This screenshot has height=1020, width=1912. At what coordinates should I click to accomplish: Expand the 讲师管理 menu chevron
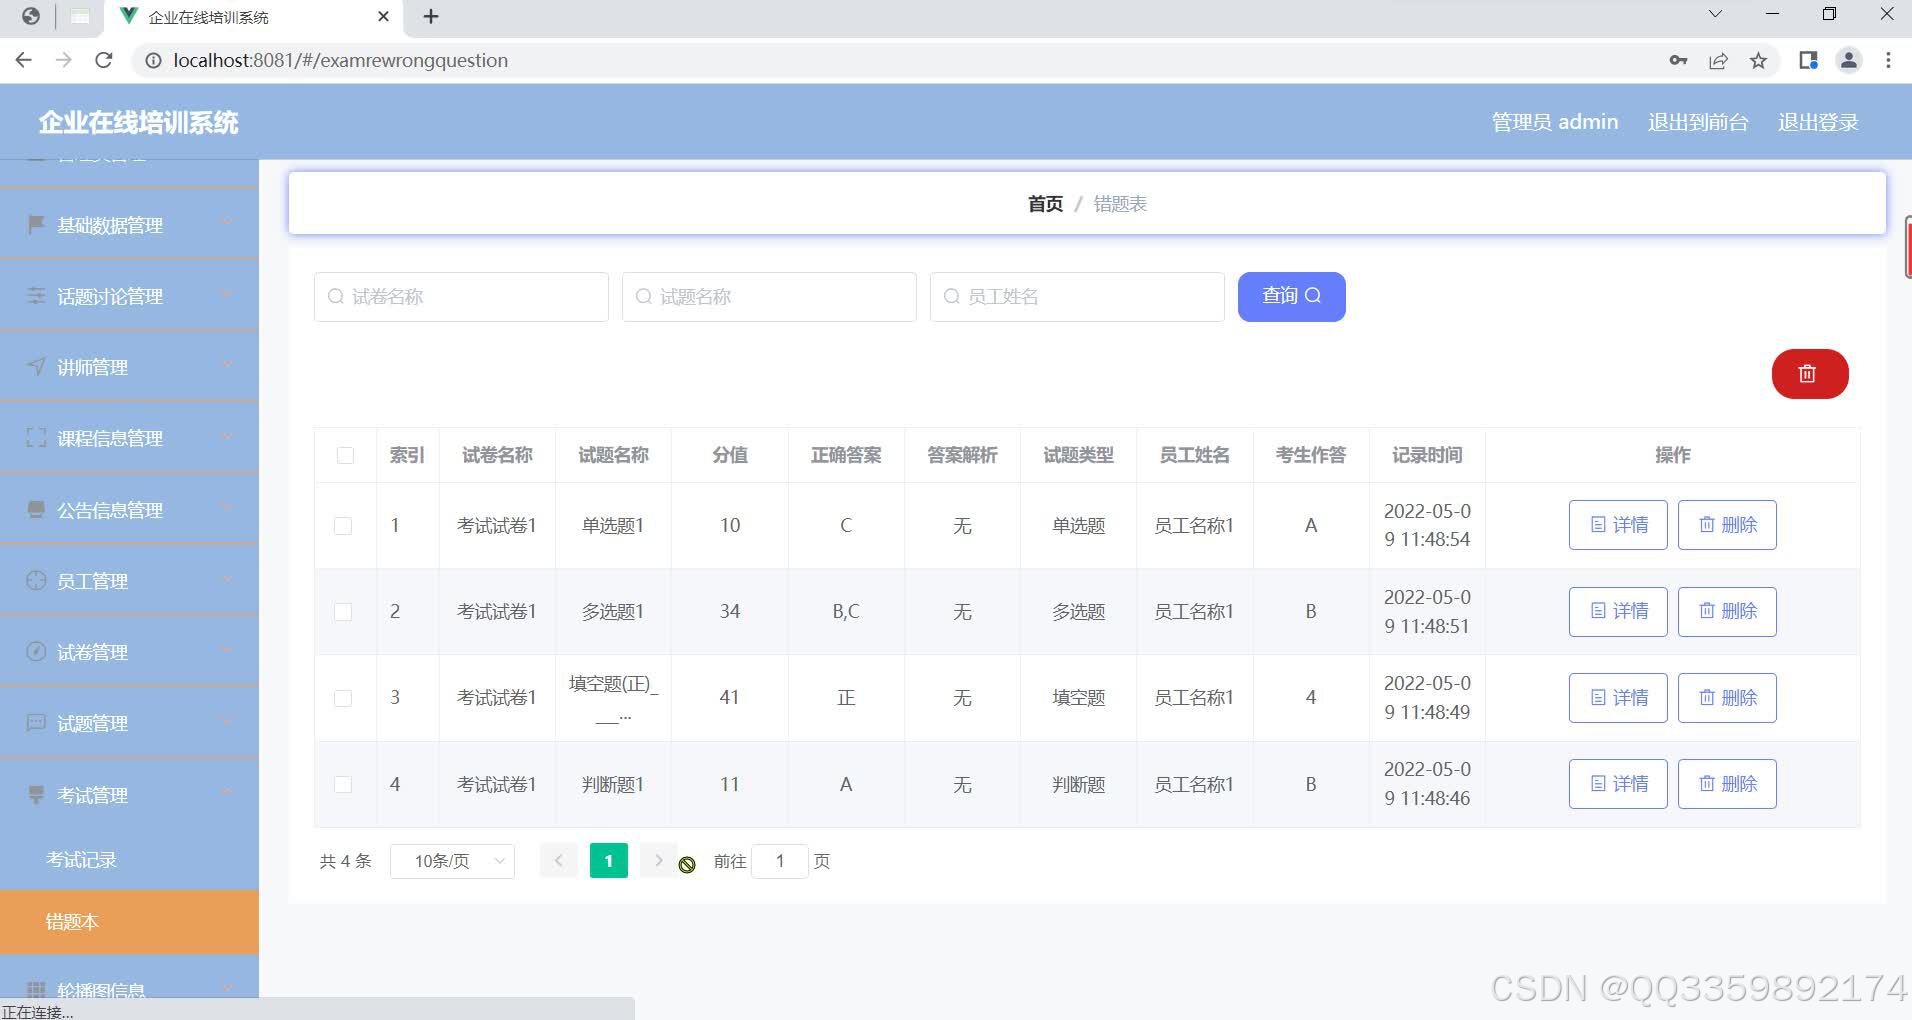tap(226, 364)
